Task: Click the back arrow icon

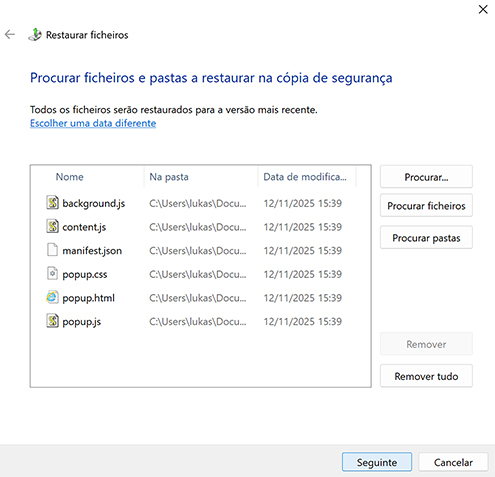Action: [x=10, y=34]
